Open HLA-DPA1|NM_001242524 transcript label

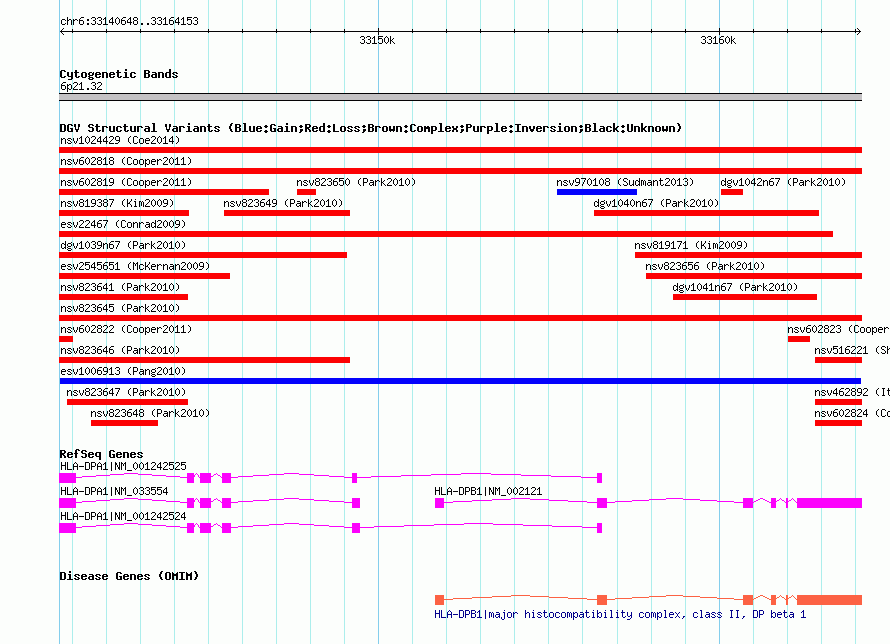(123, 516)
